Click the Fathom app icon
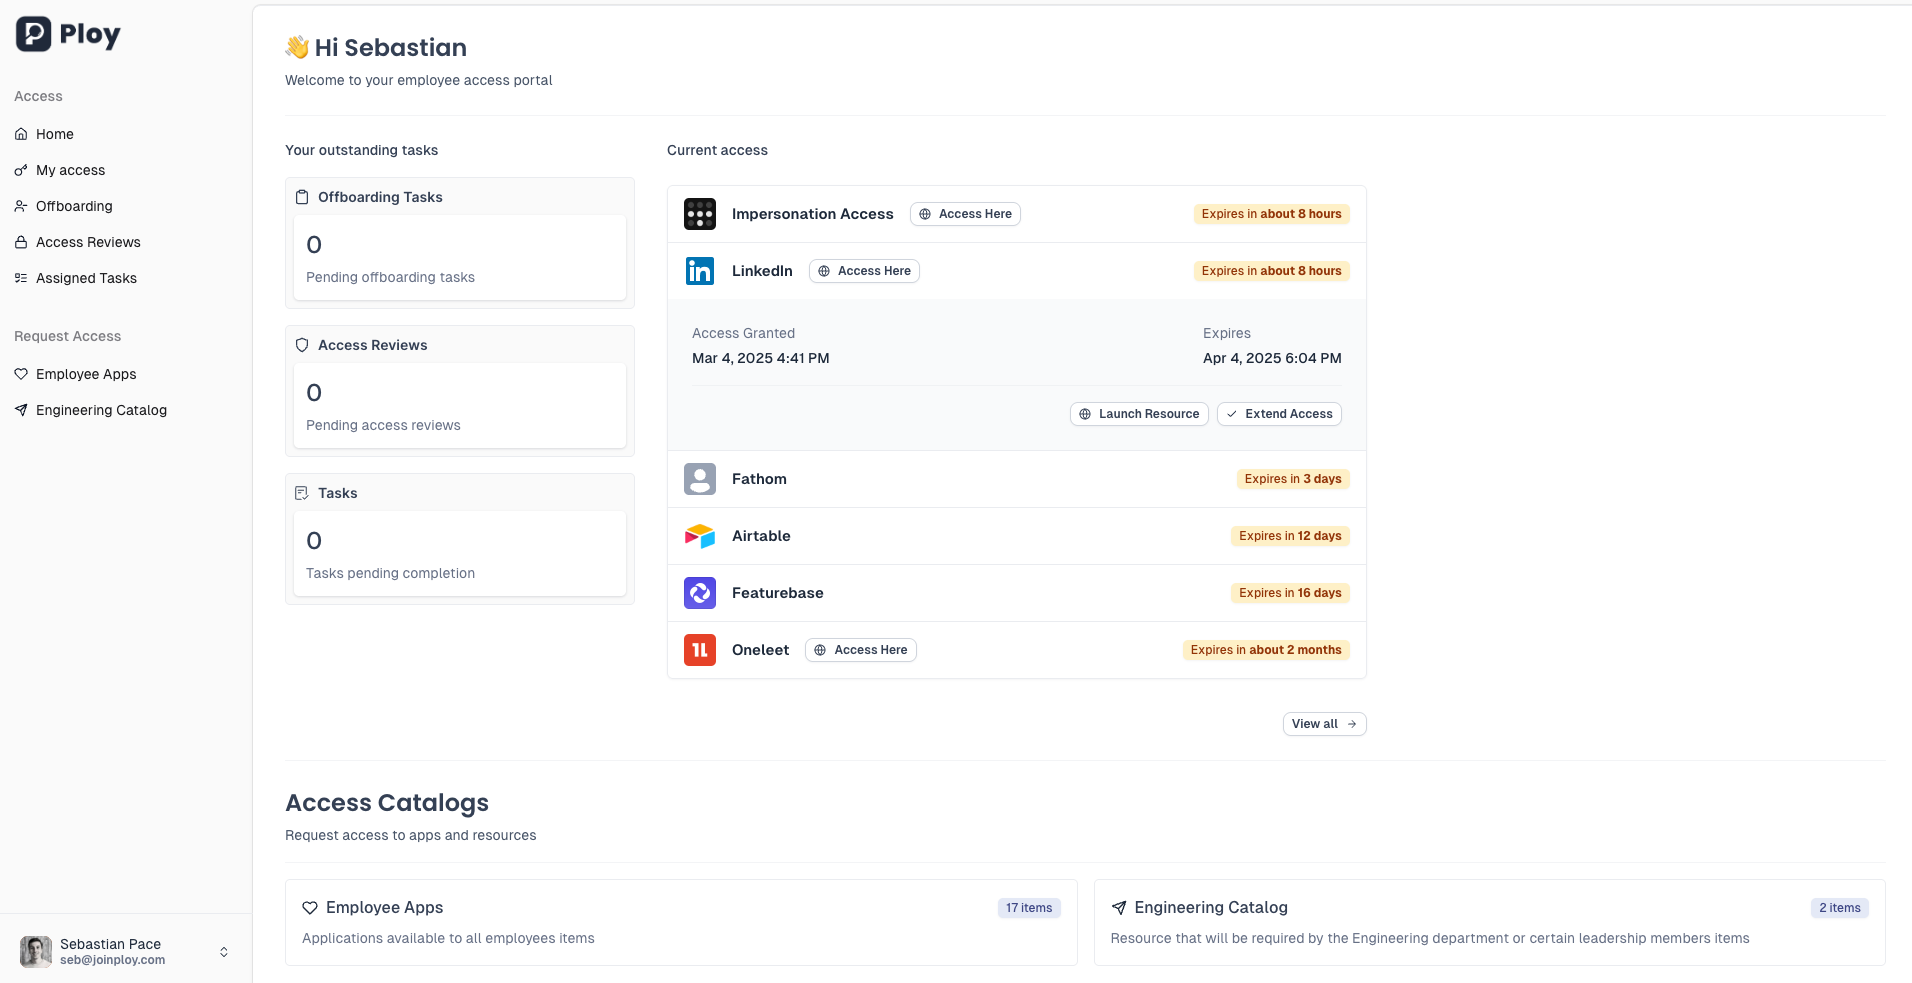The height and width of the screenshot is (983, 1912). click(x=699, y=479)
